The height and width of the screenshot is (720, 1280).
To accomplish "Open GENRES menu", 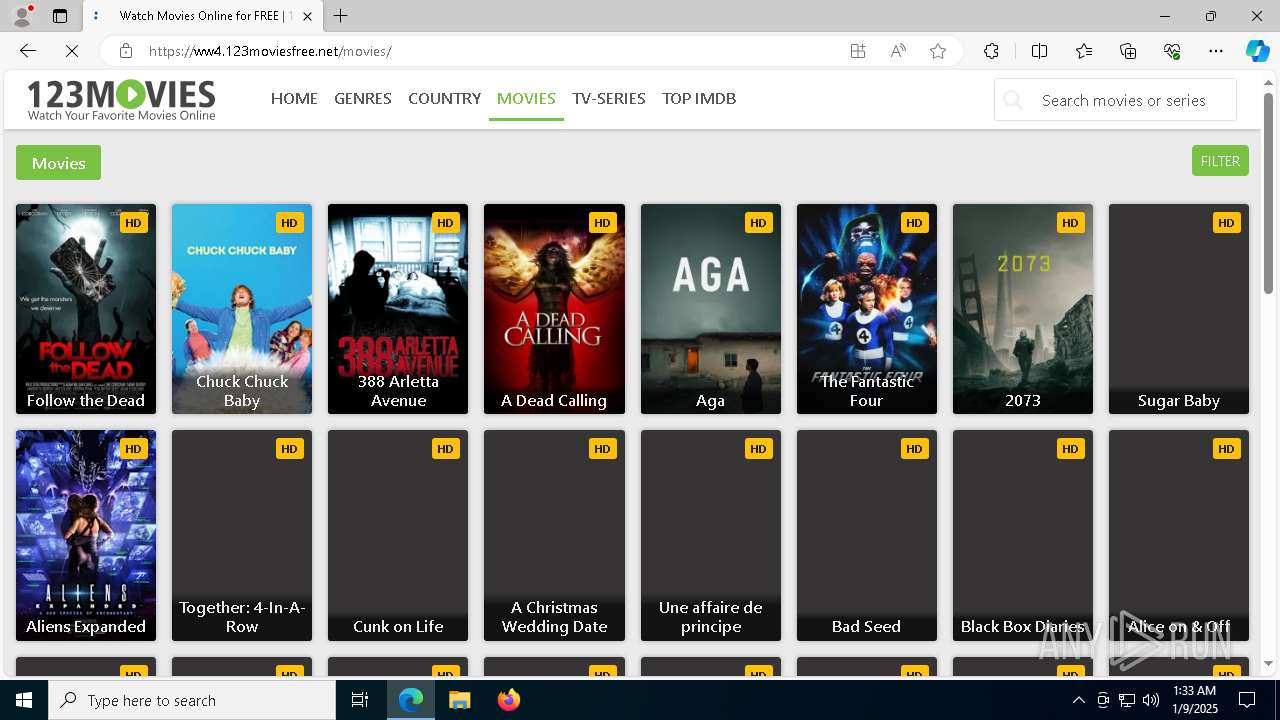I will (363, 98).
